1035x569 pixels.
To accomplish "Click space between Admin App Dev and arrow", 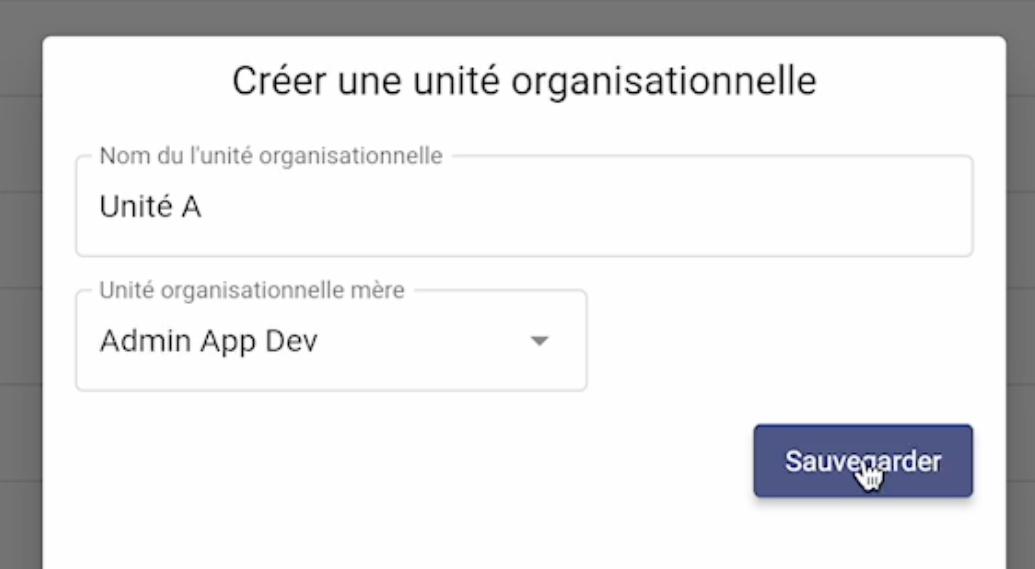I will coord(422,341).
